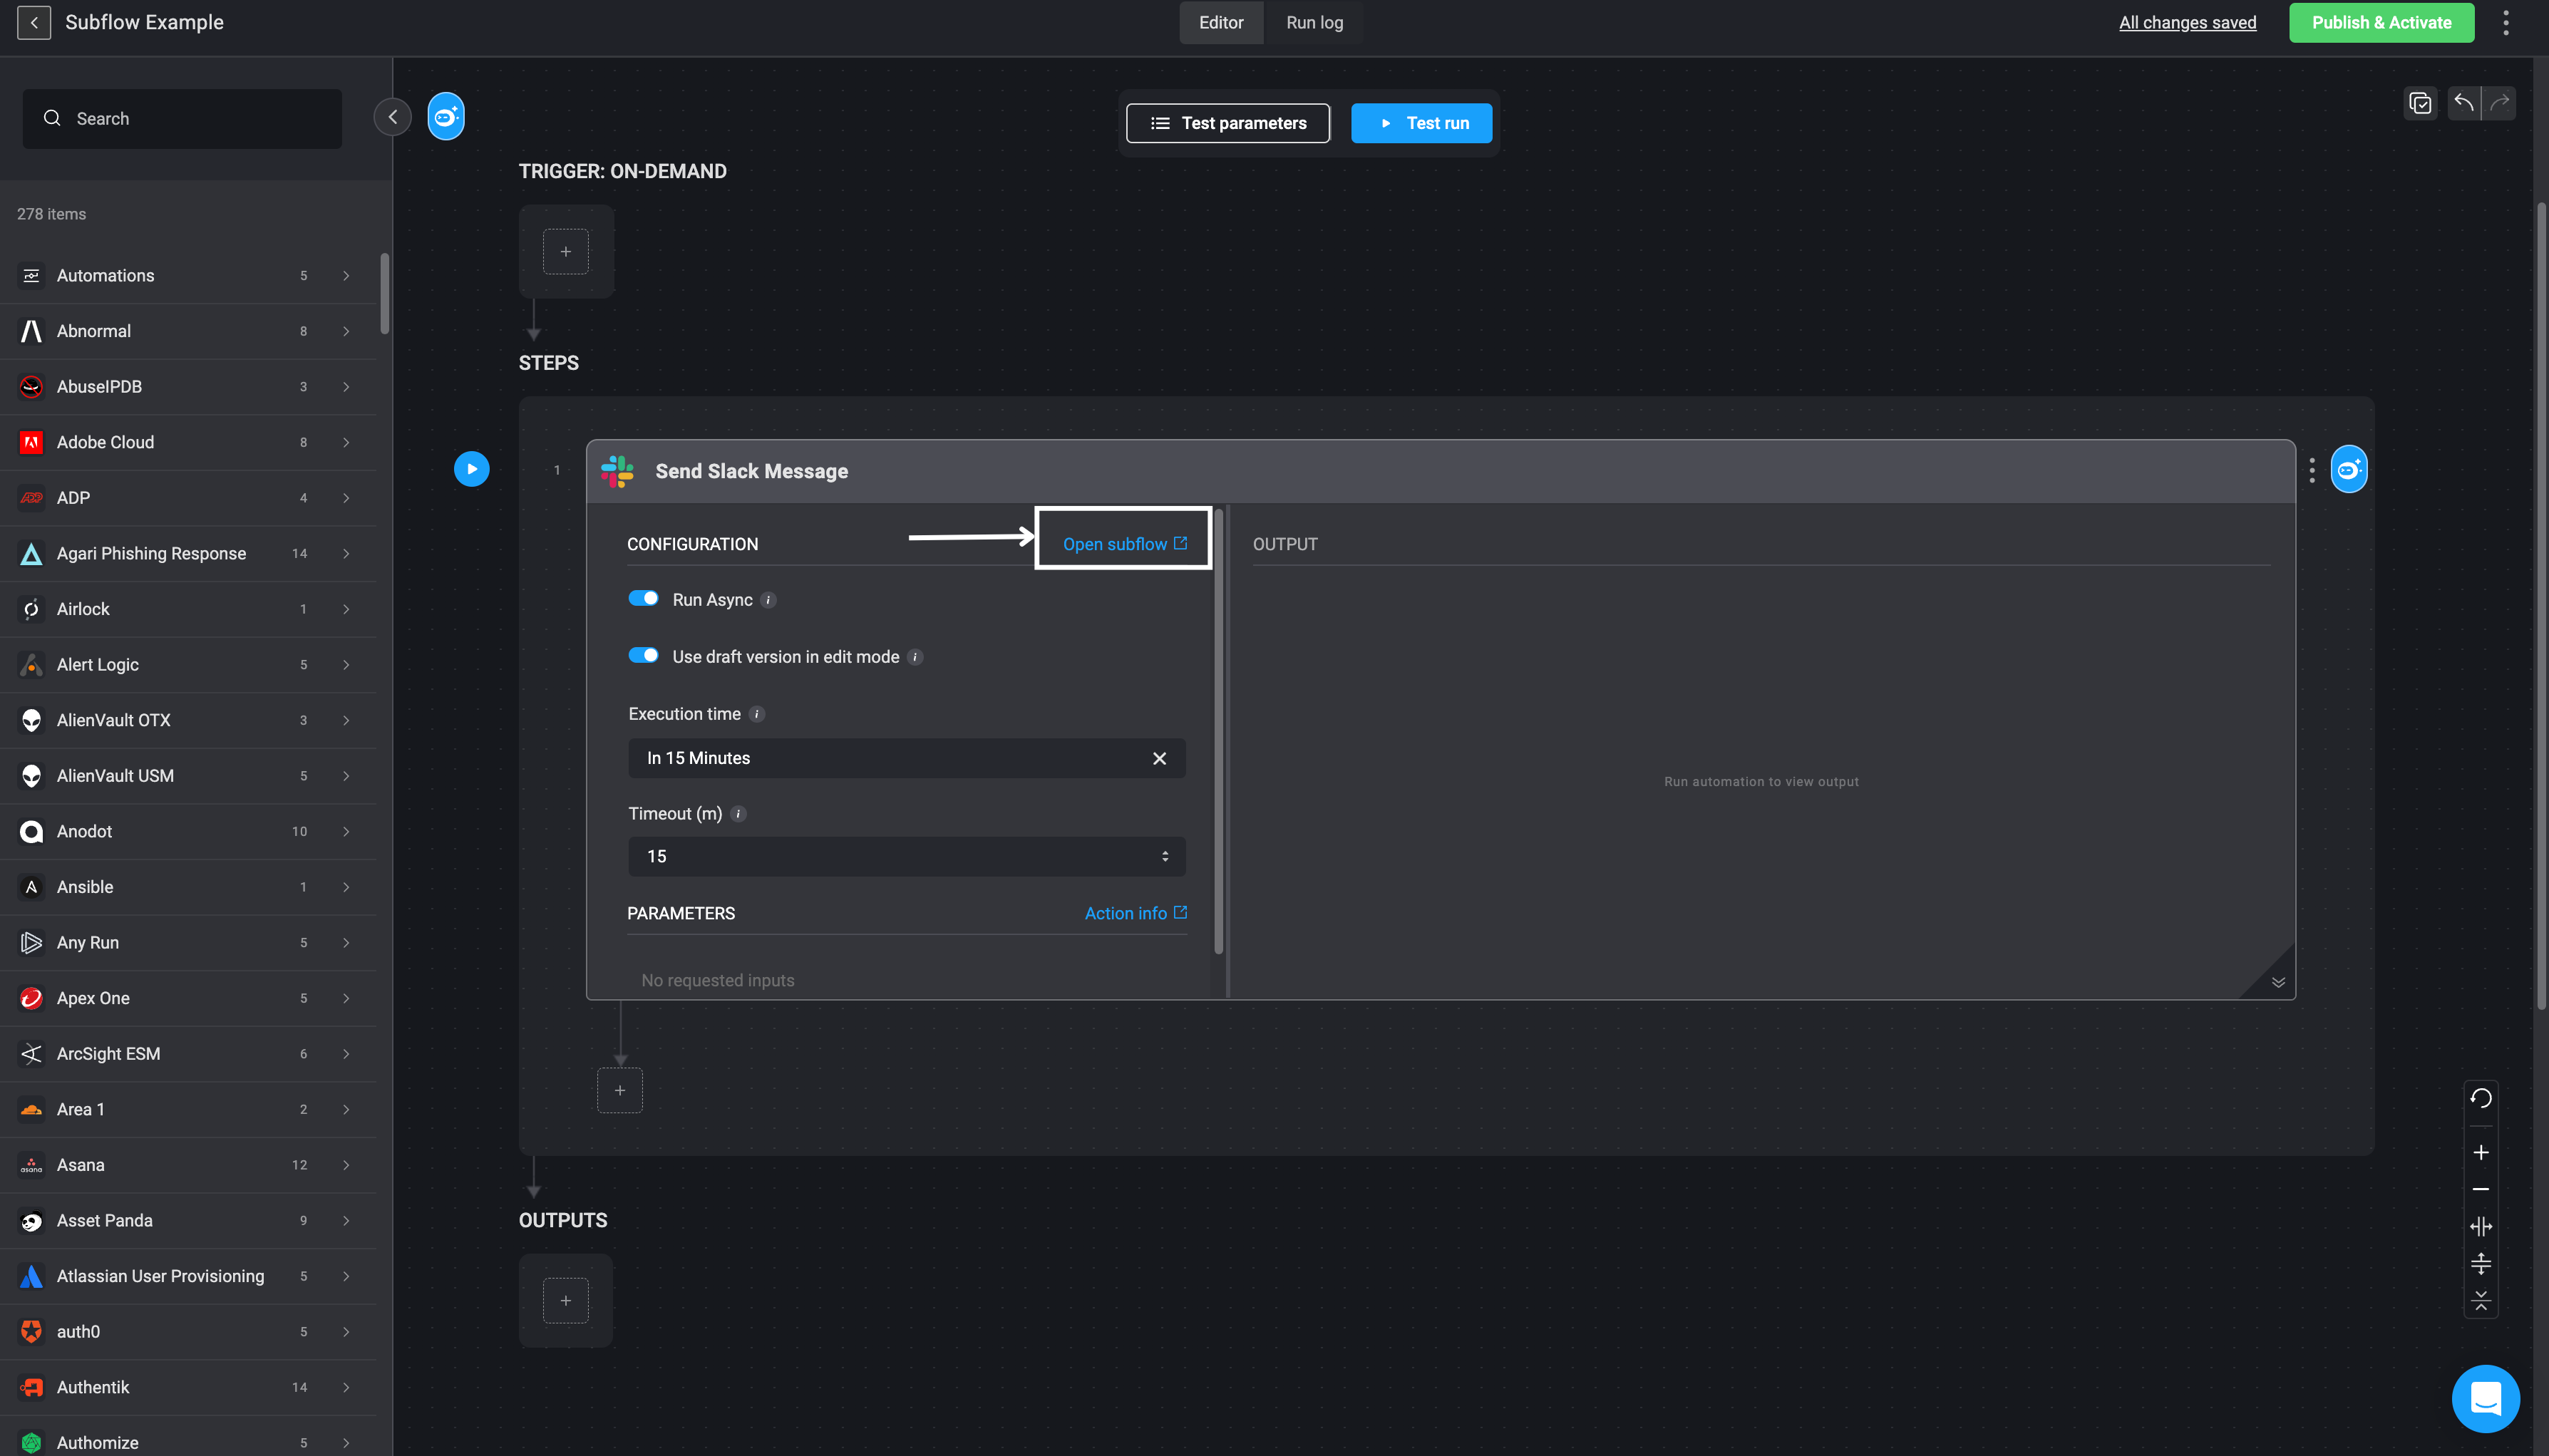Open the three-dot menu in top bar

2505,22
